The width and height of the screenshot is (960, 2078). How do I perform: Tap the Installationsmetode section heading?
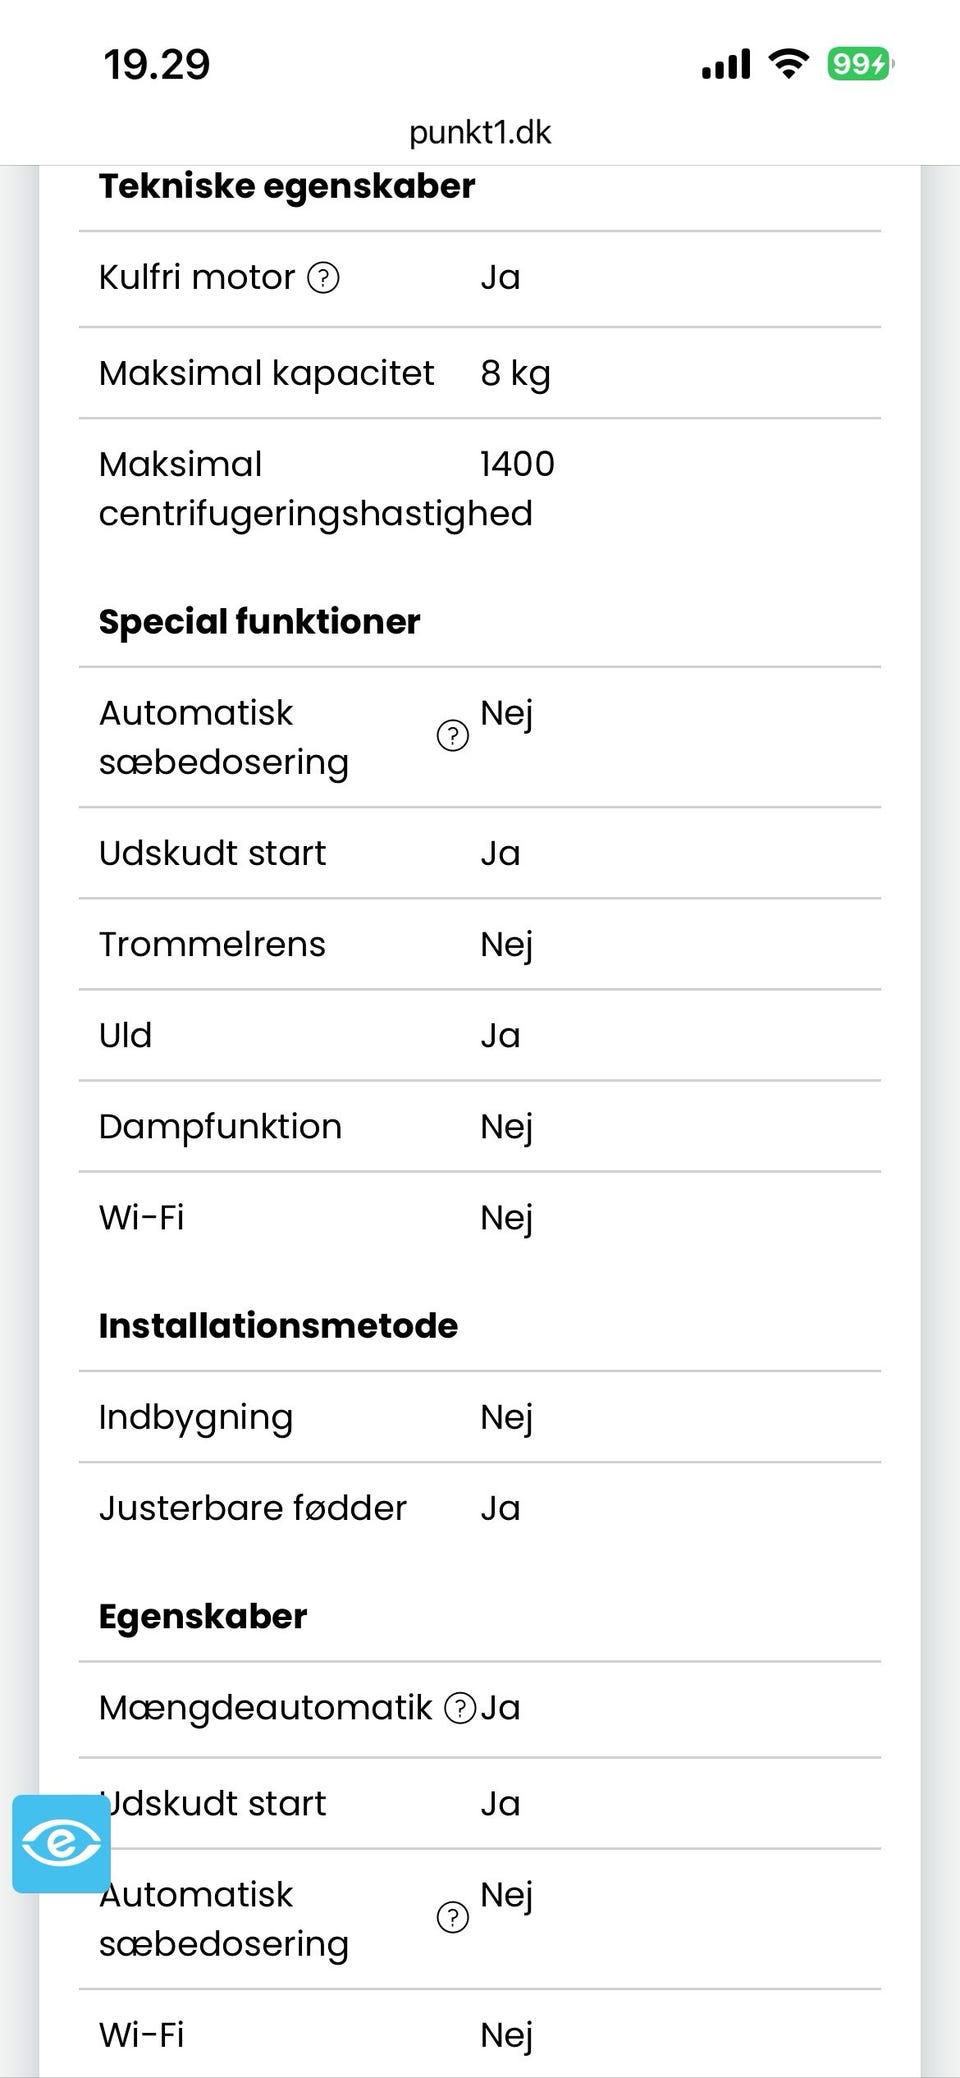tap(278, 1326)
